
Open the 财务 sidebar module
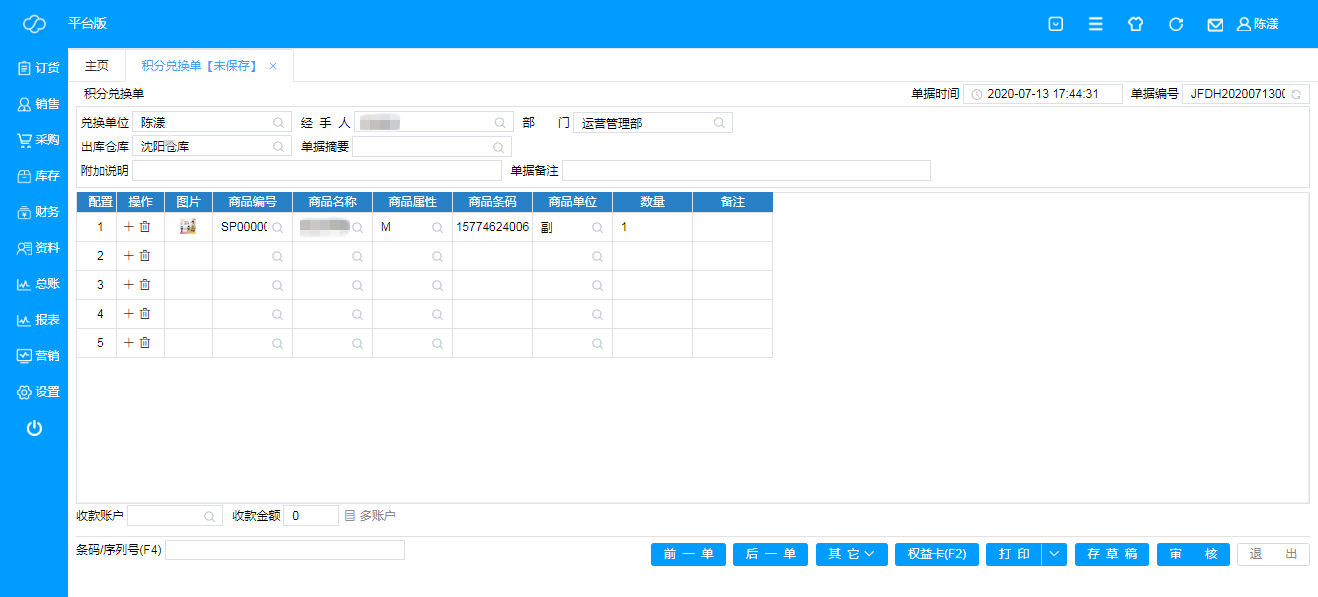(x=38, y=212)
